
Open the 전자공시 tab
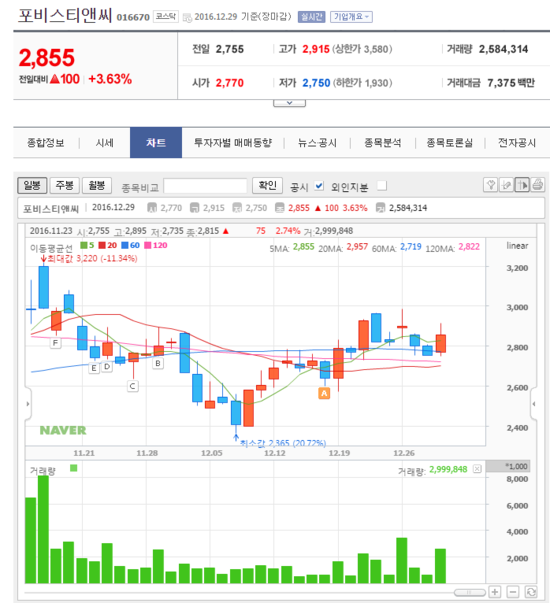517,143
